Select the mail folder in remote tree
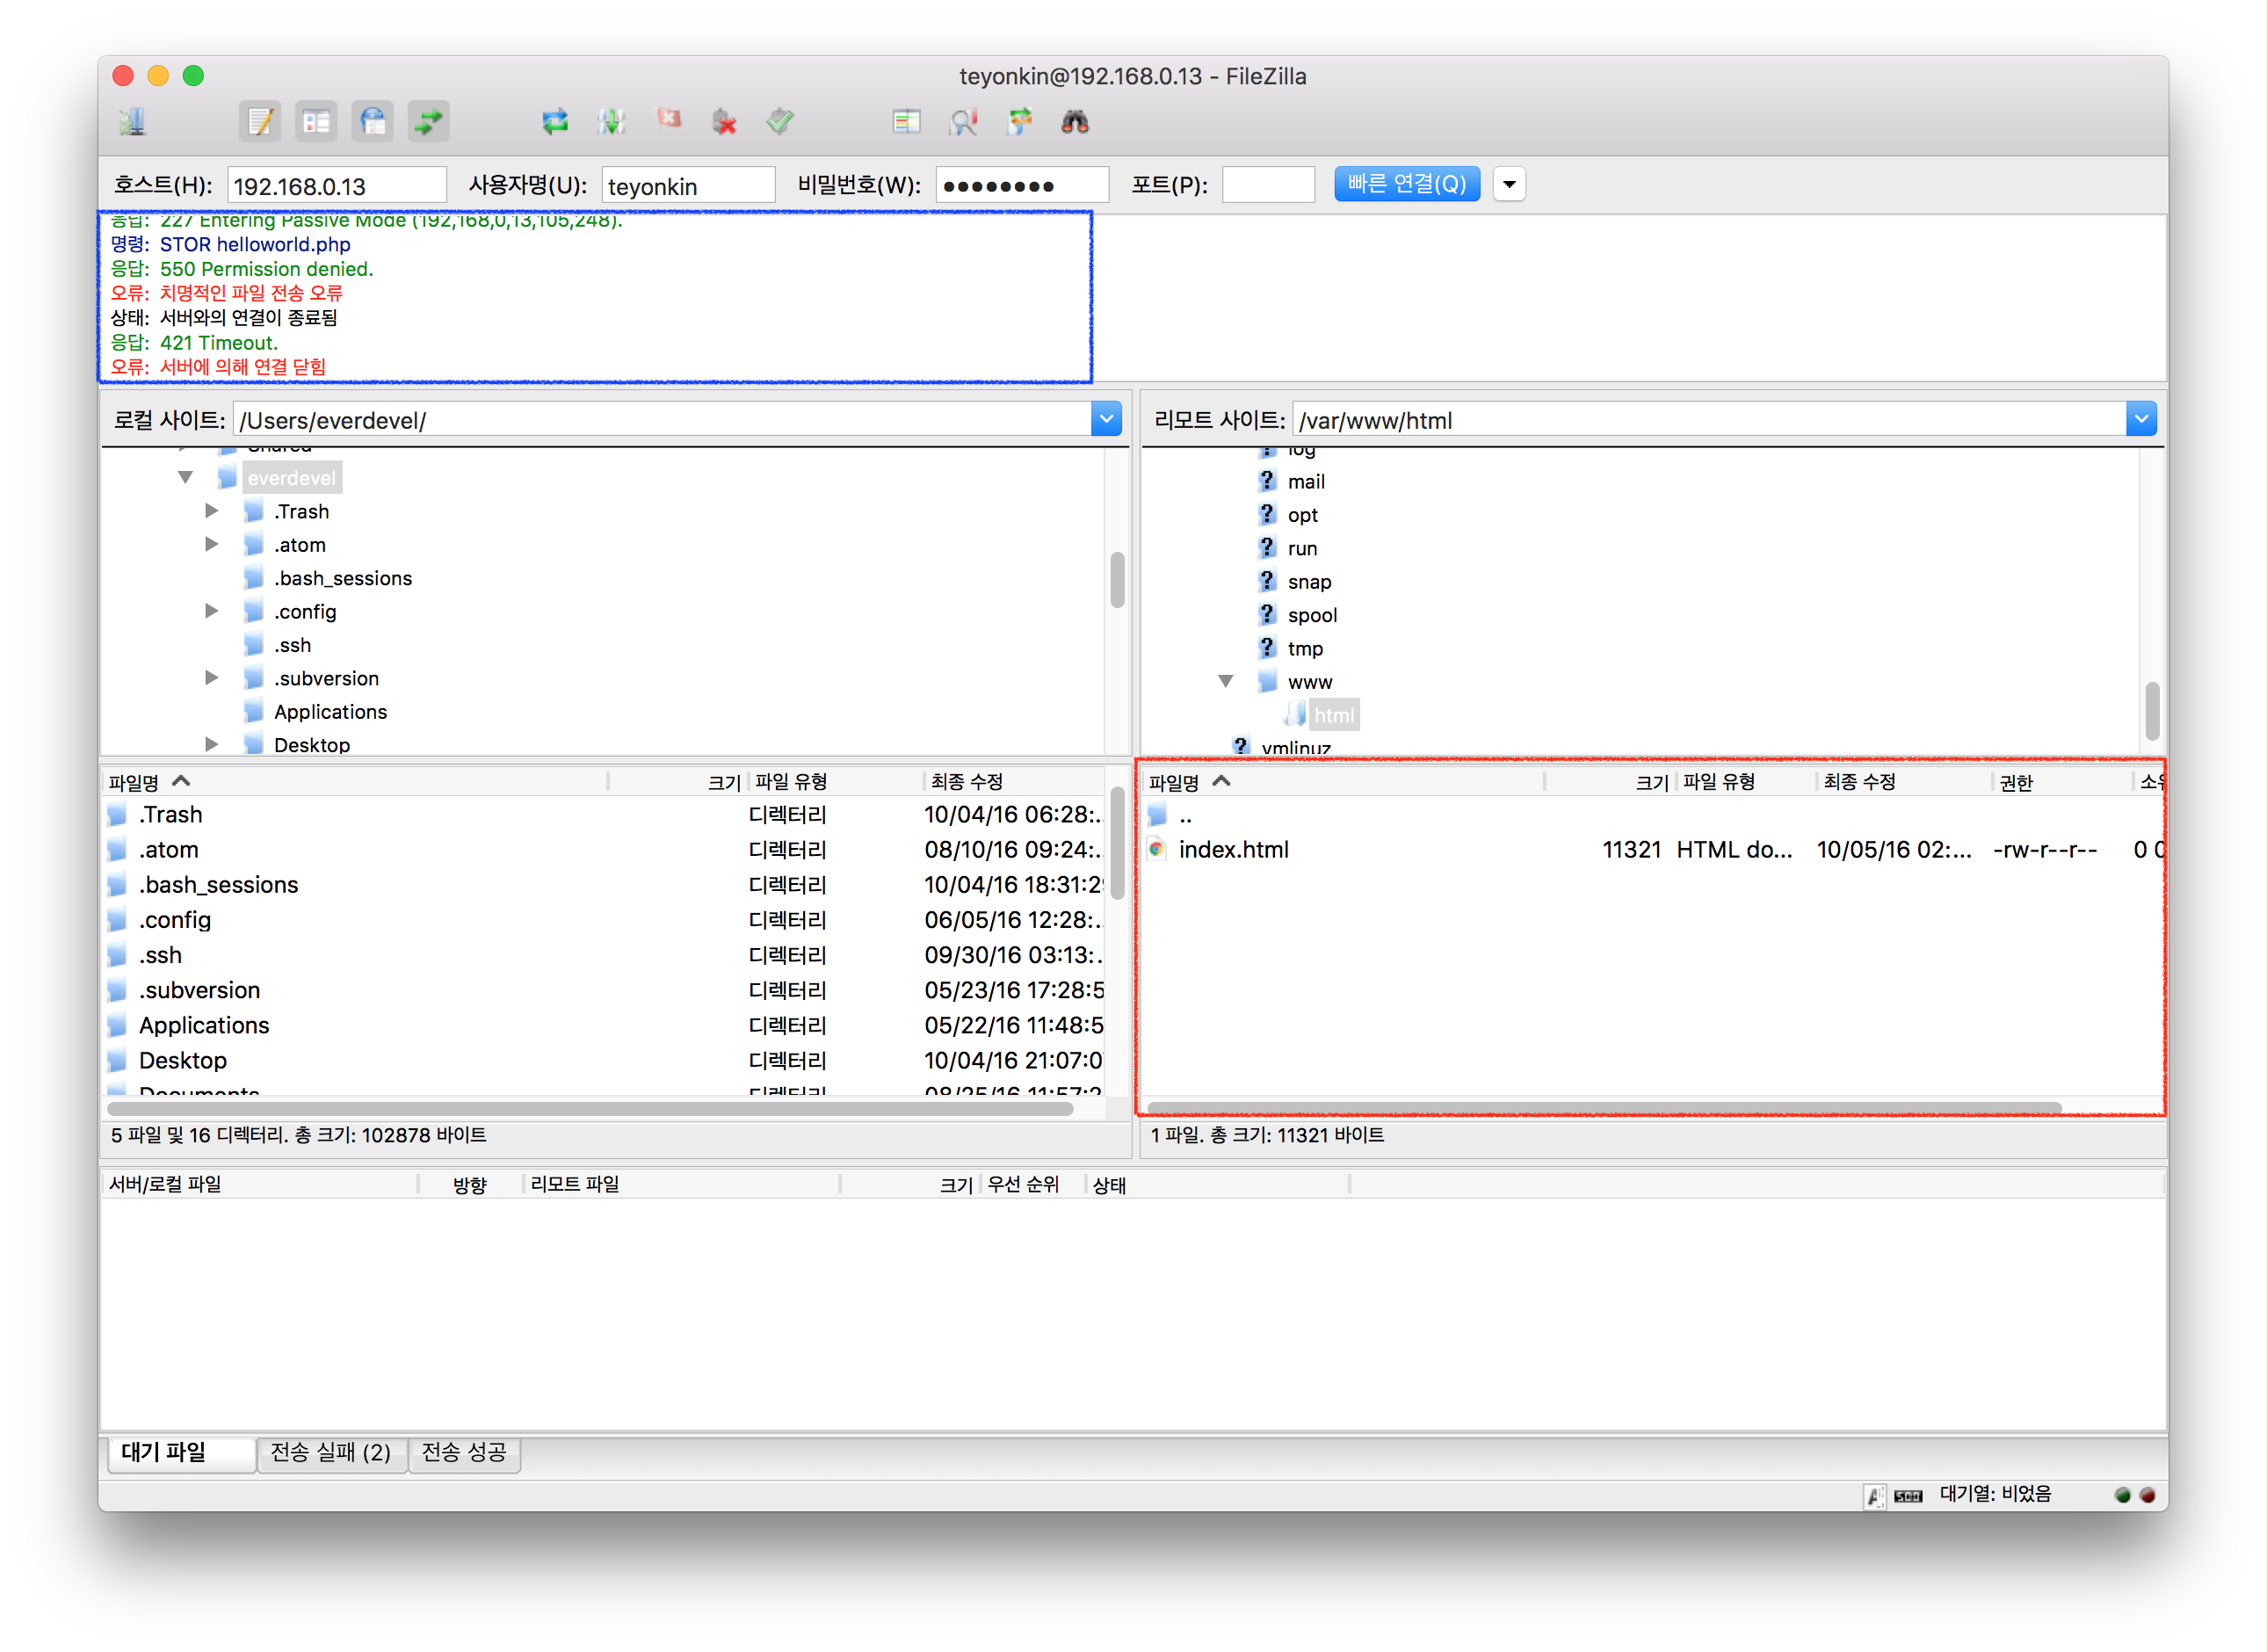2267x1652 pixels. point(1306,481)
